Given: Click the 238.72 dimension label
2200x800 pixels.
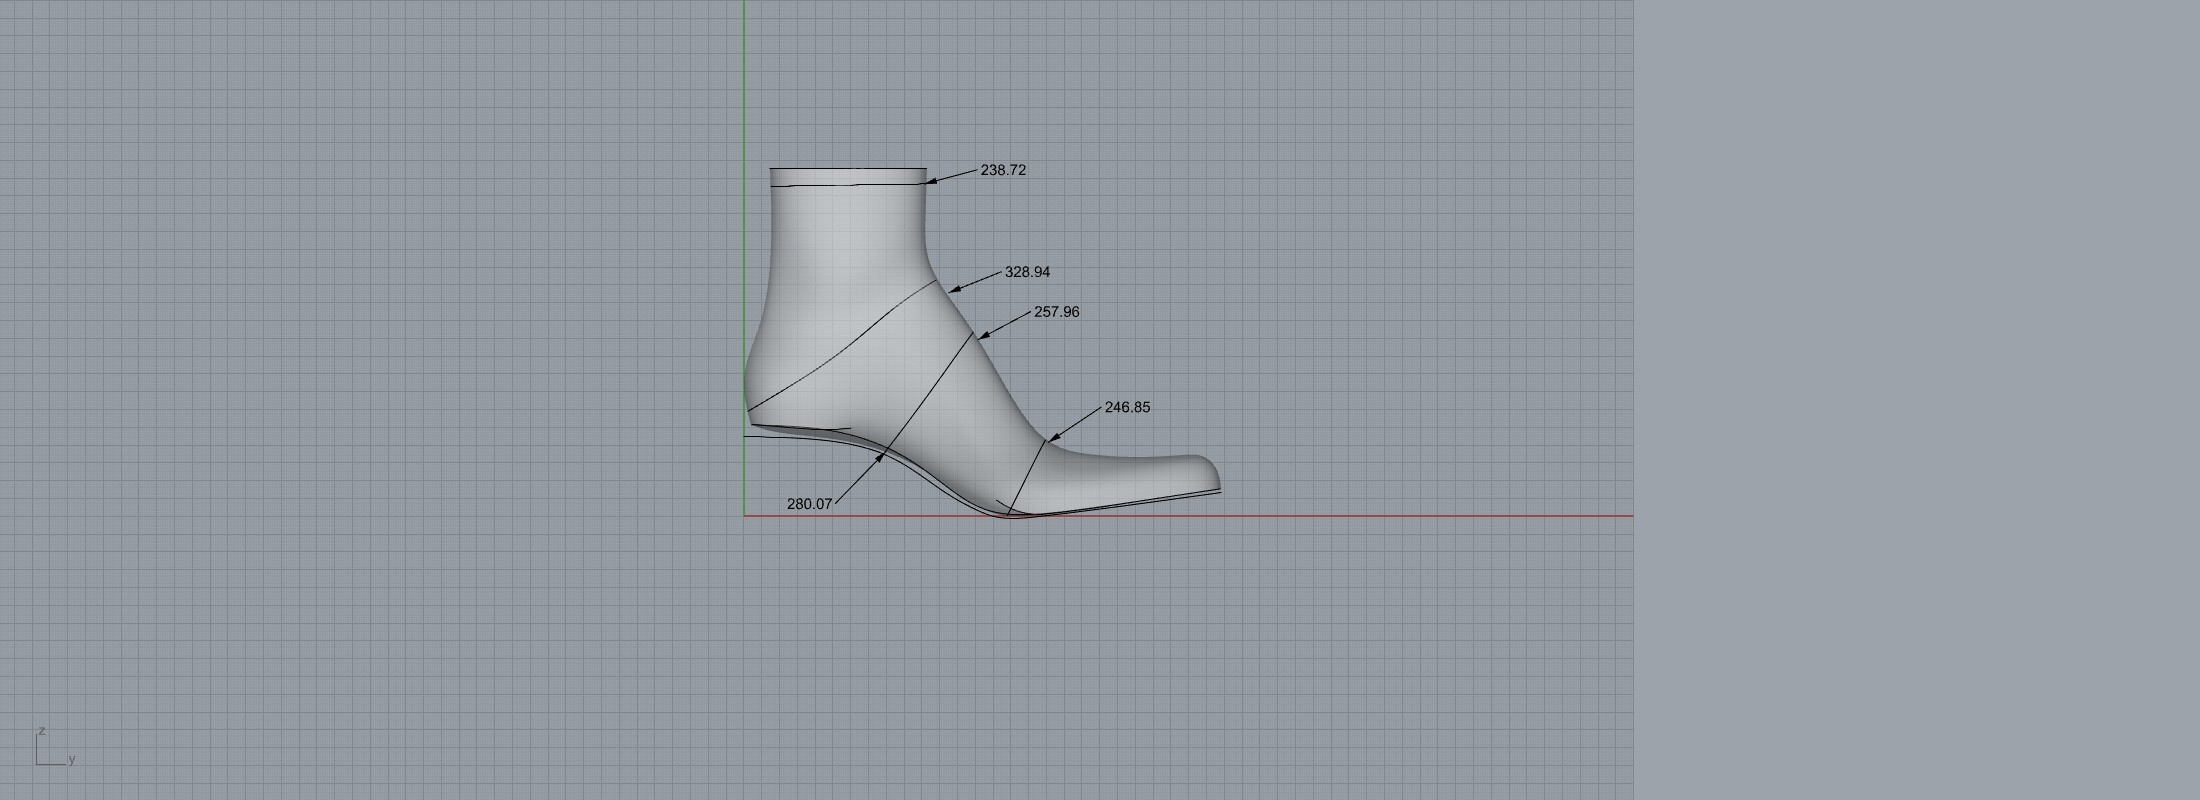Looking at the screenshot, I should [1003, 170].
